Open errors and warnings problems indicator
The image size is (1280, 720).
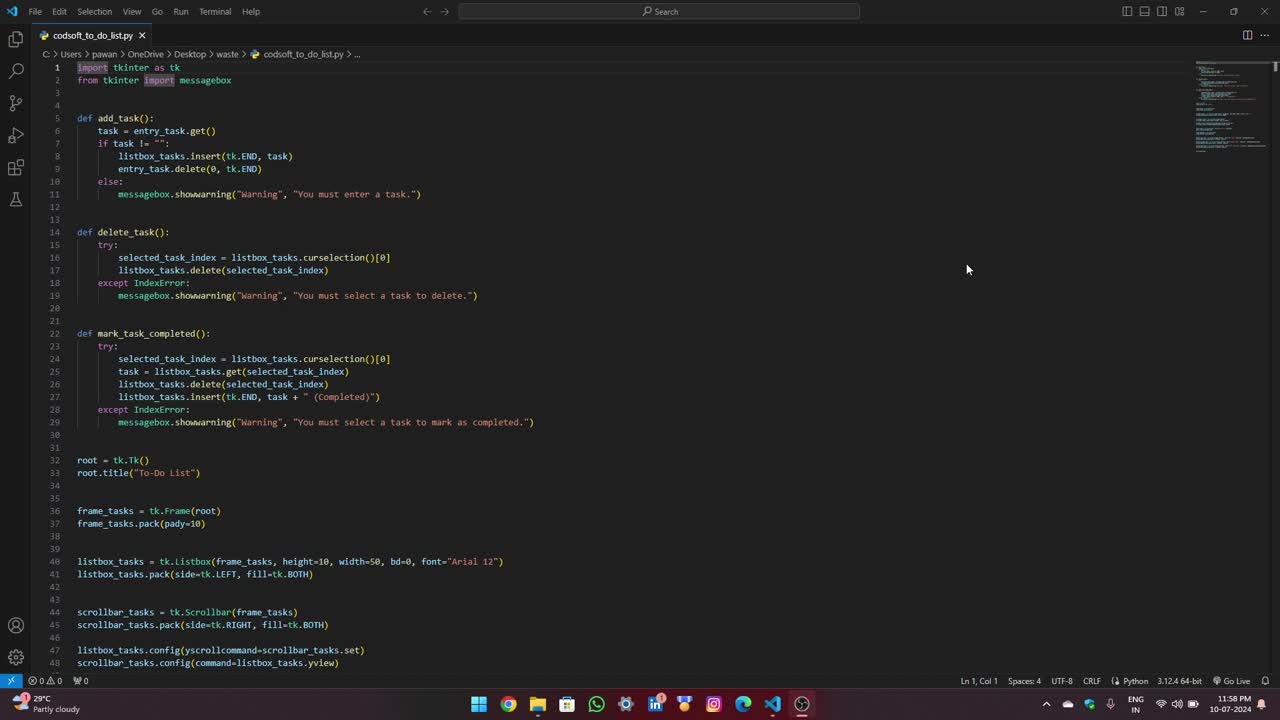[45, 681]
